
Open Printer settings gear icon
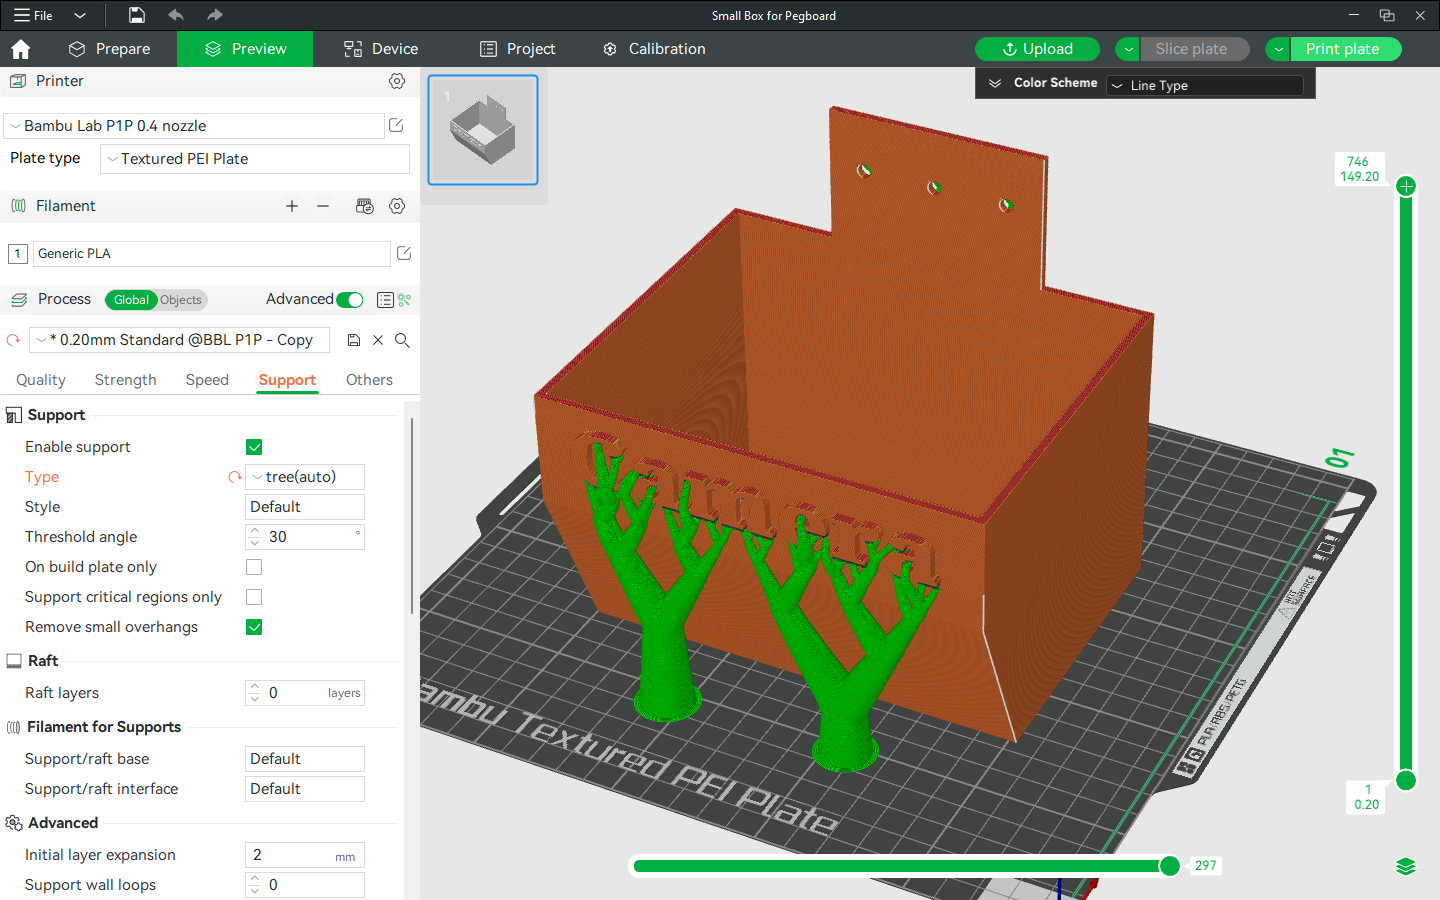coord(397,81)
